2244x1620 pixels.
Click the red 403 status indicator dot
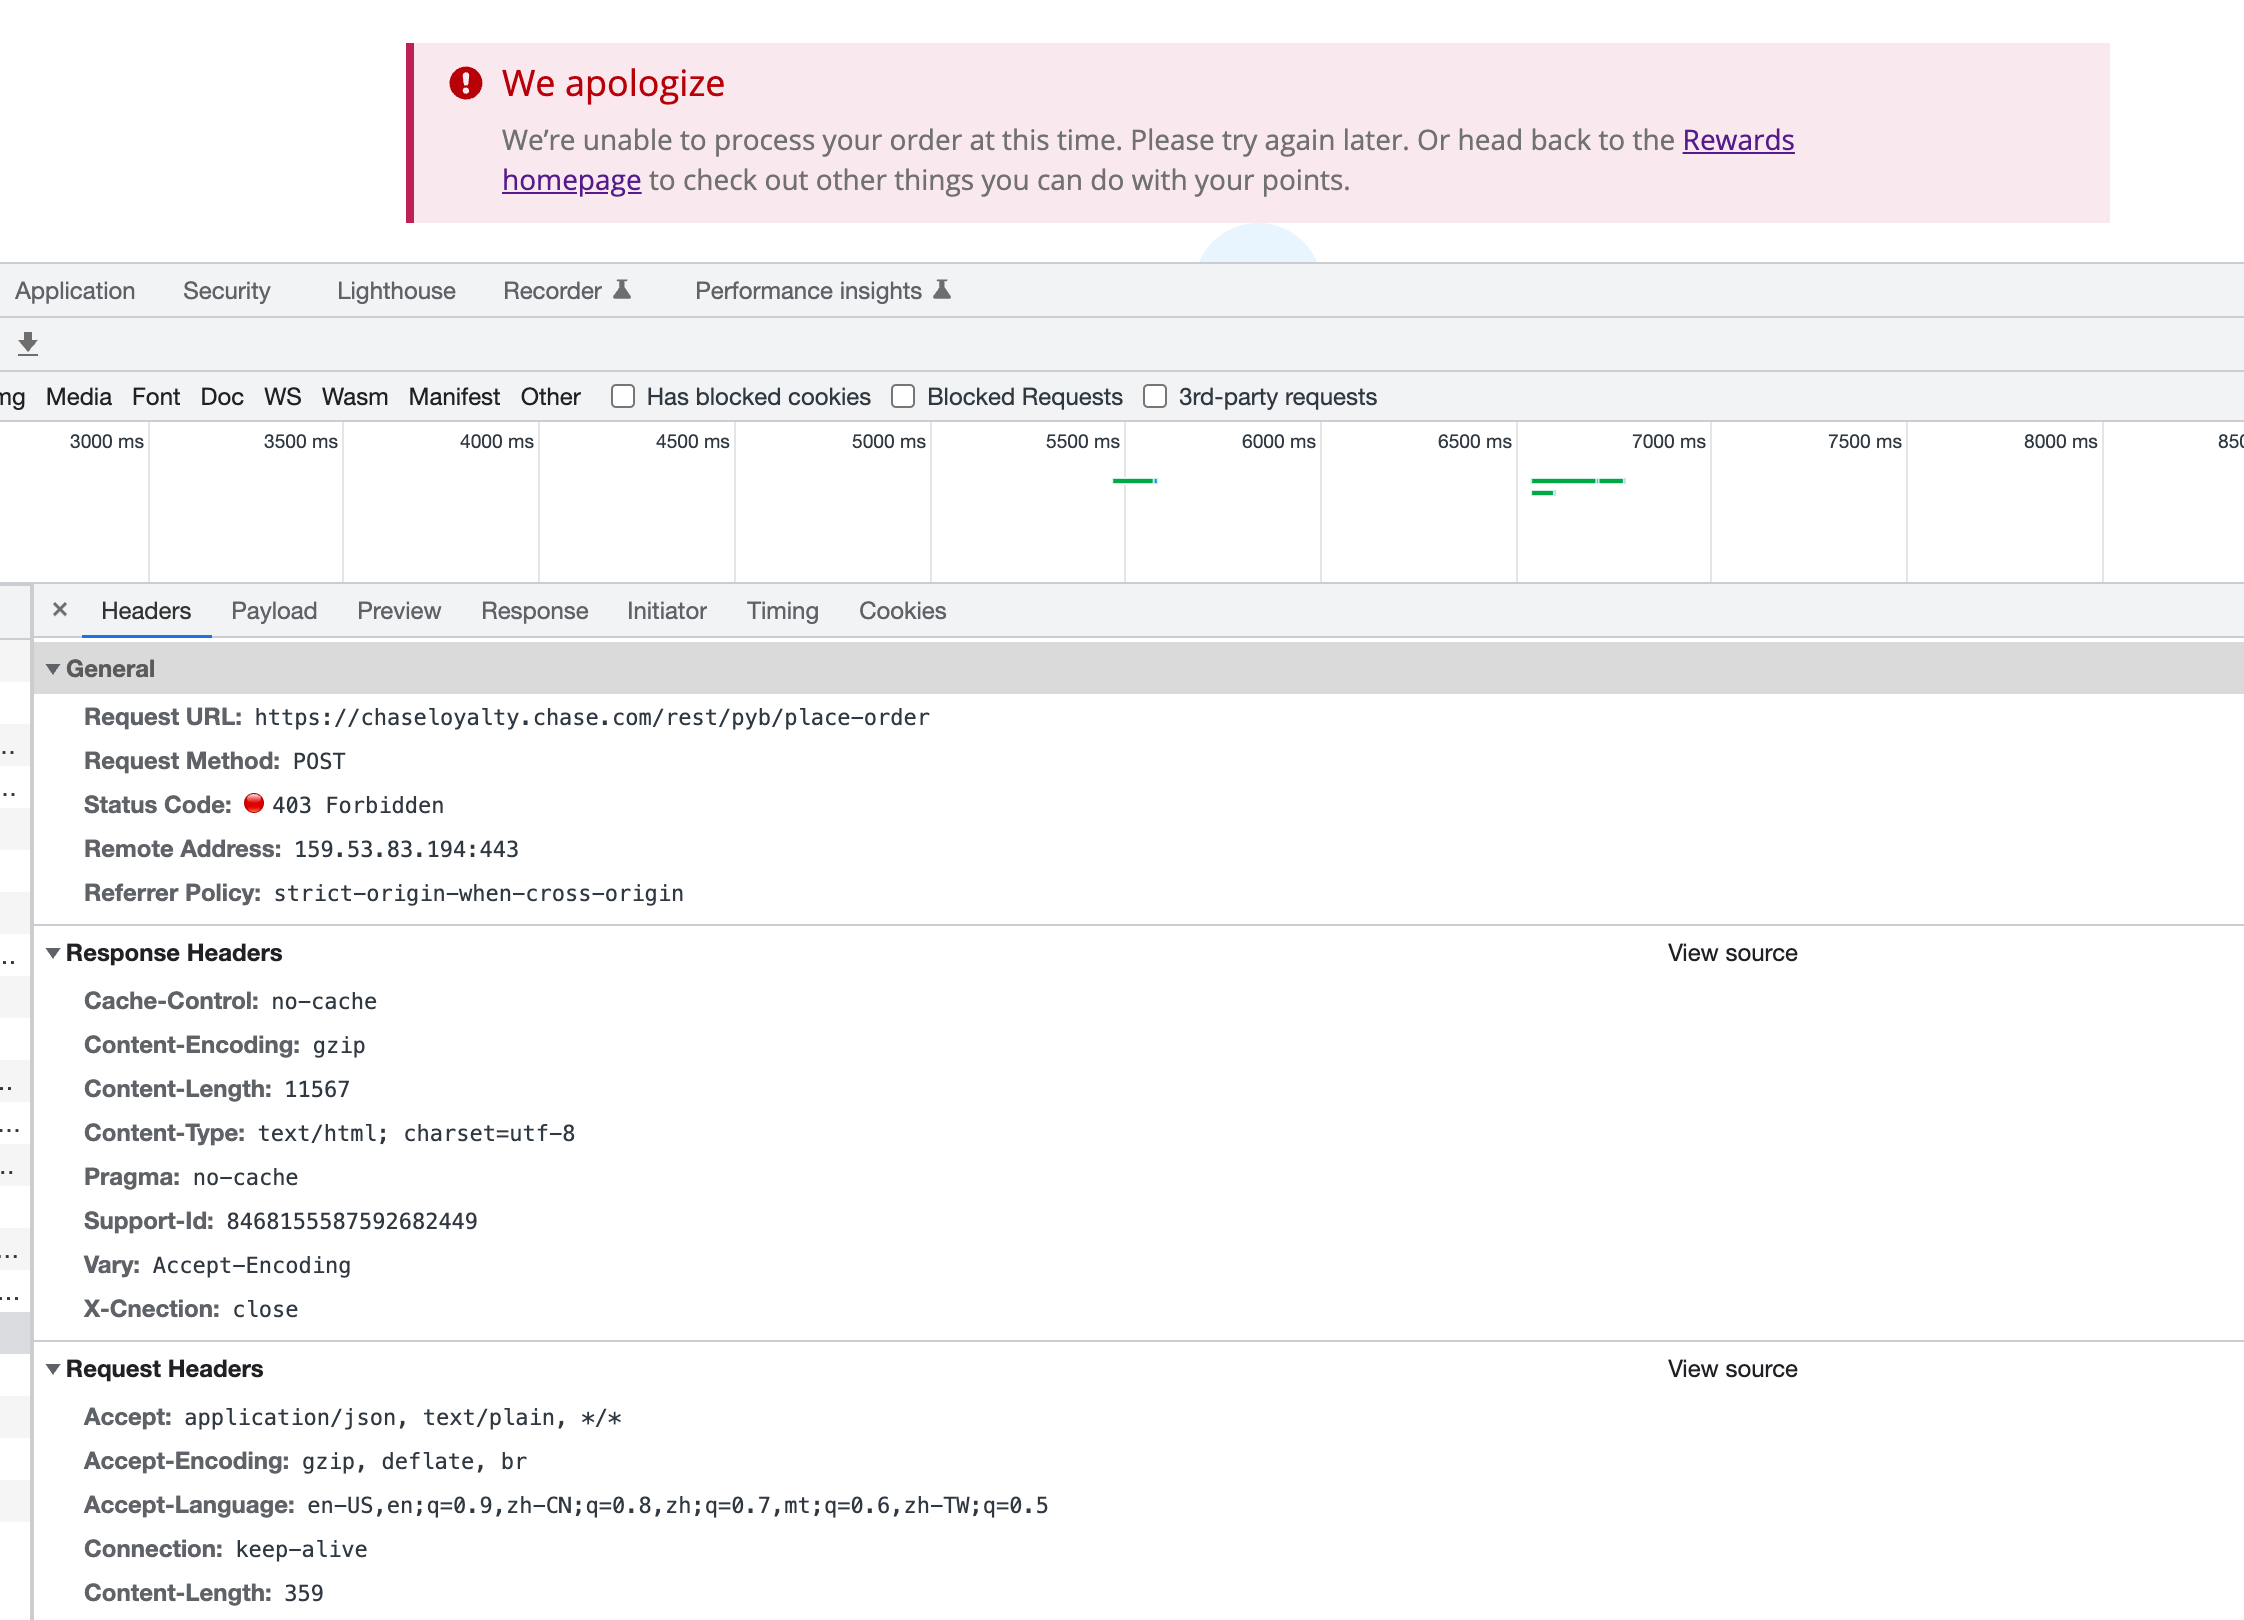pos(254,803)
